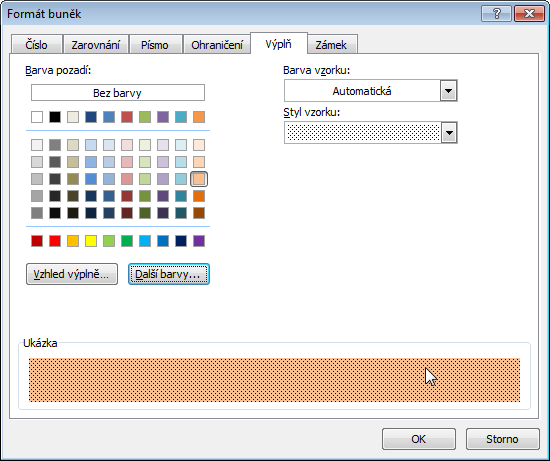Choose the yellow standard color swatch
The image size is (550, 461).
click(91, 241)
